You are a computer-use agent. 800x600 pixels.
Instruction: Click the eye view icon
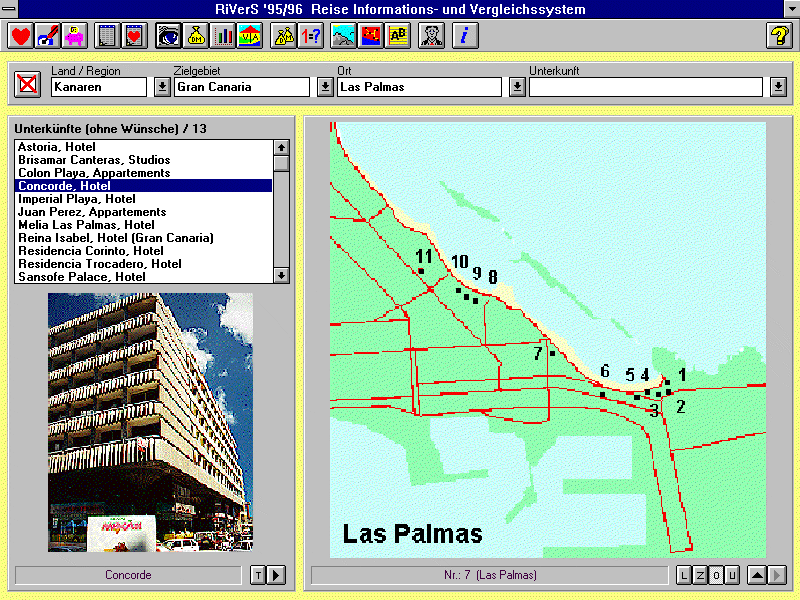tap(169, 37)
